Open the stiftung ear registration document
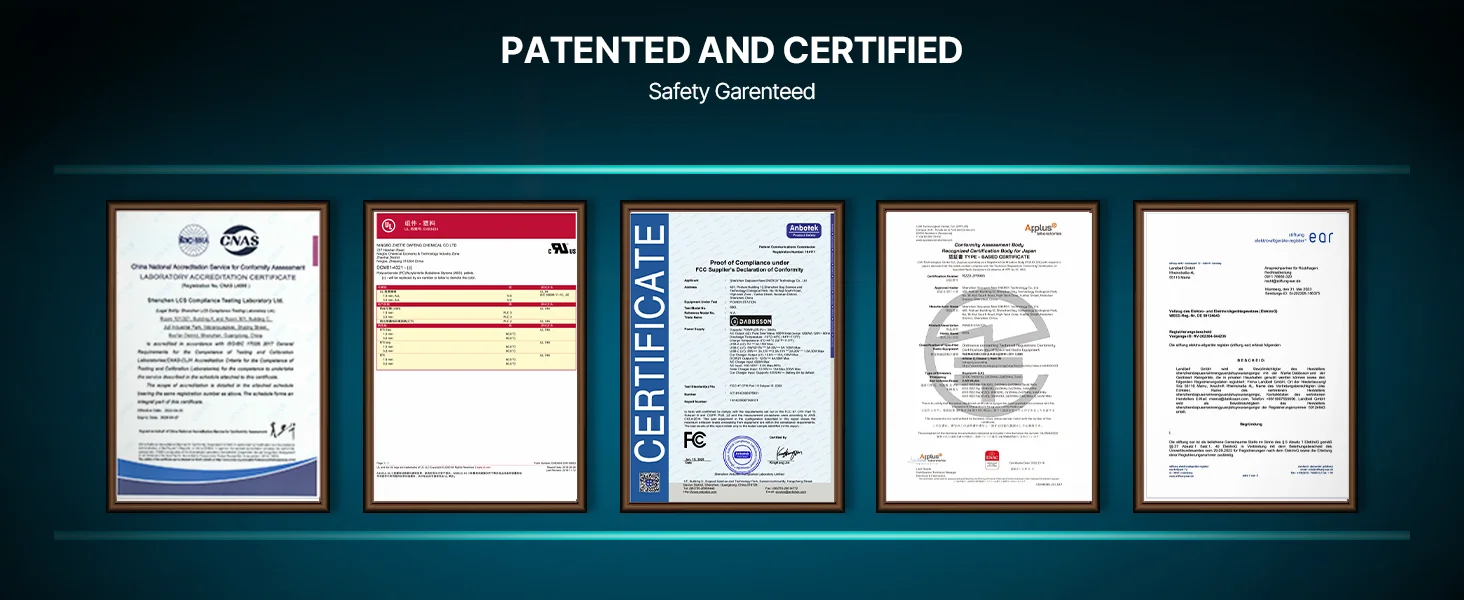The height and width of the screenshot is (600, 1464). pos(1245,356)
